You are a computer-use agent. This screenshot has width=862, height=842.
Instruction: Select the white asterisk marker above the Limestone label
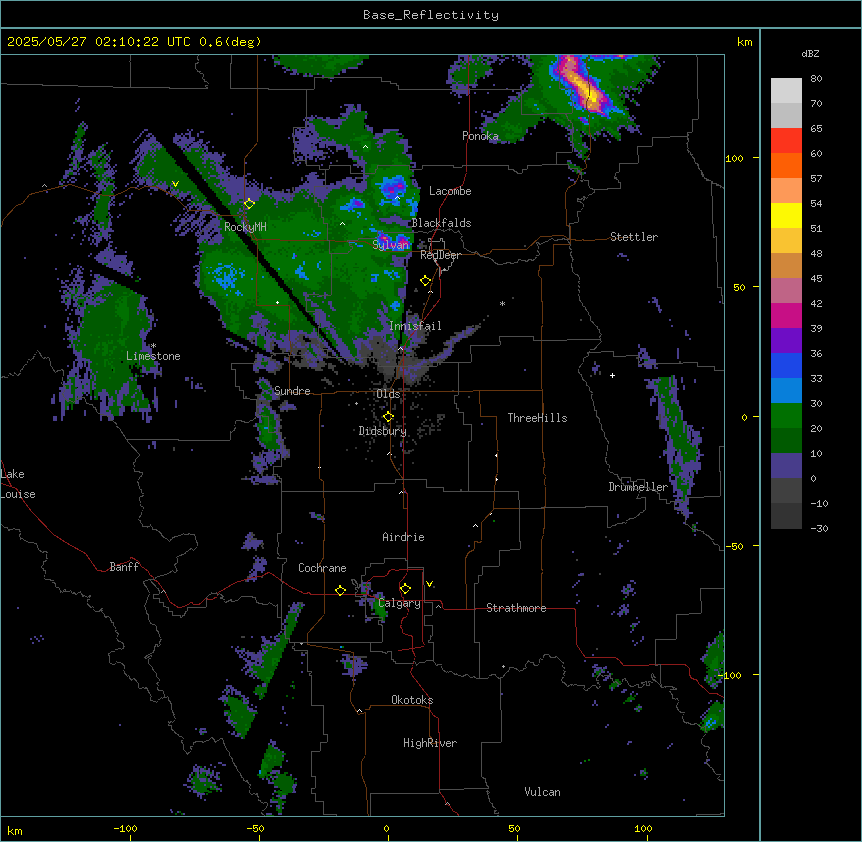click(x=153, y=346)
